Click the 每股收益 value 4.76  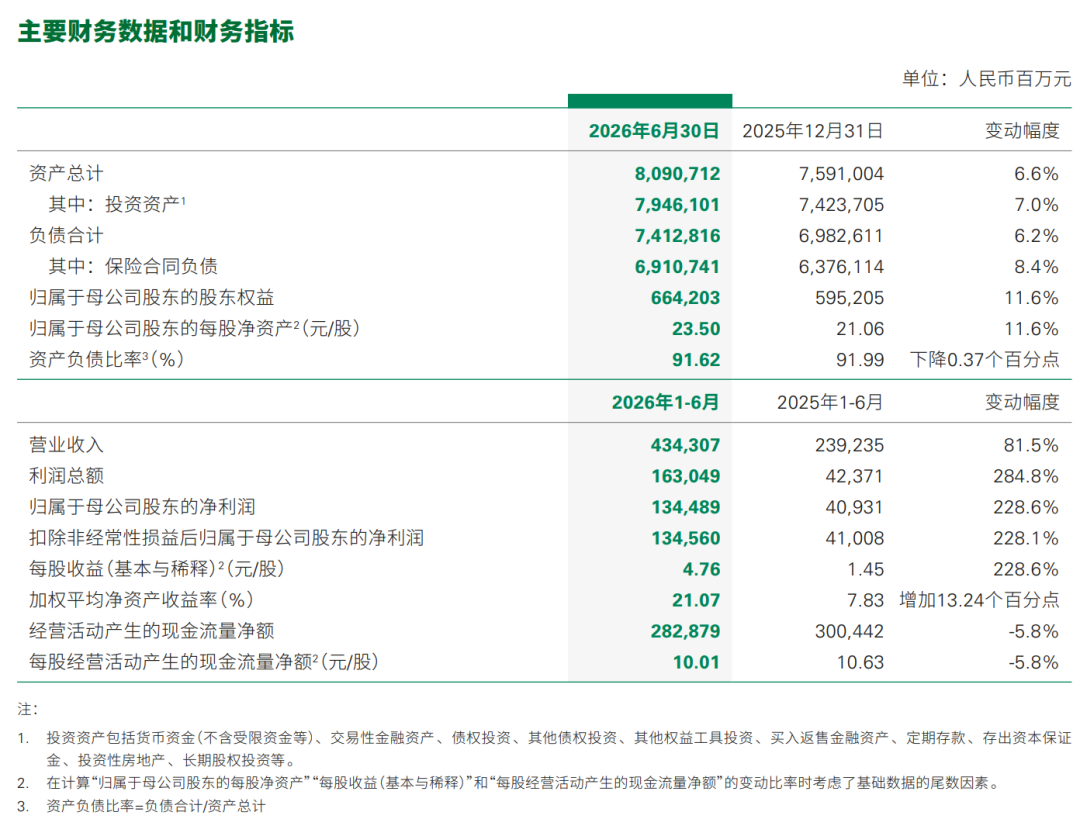tap(701, 569)
